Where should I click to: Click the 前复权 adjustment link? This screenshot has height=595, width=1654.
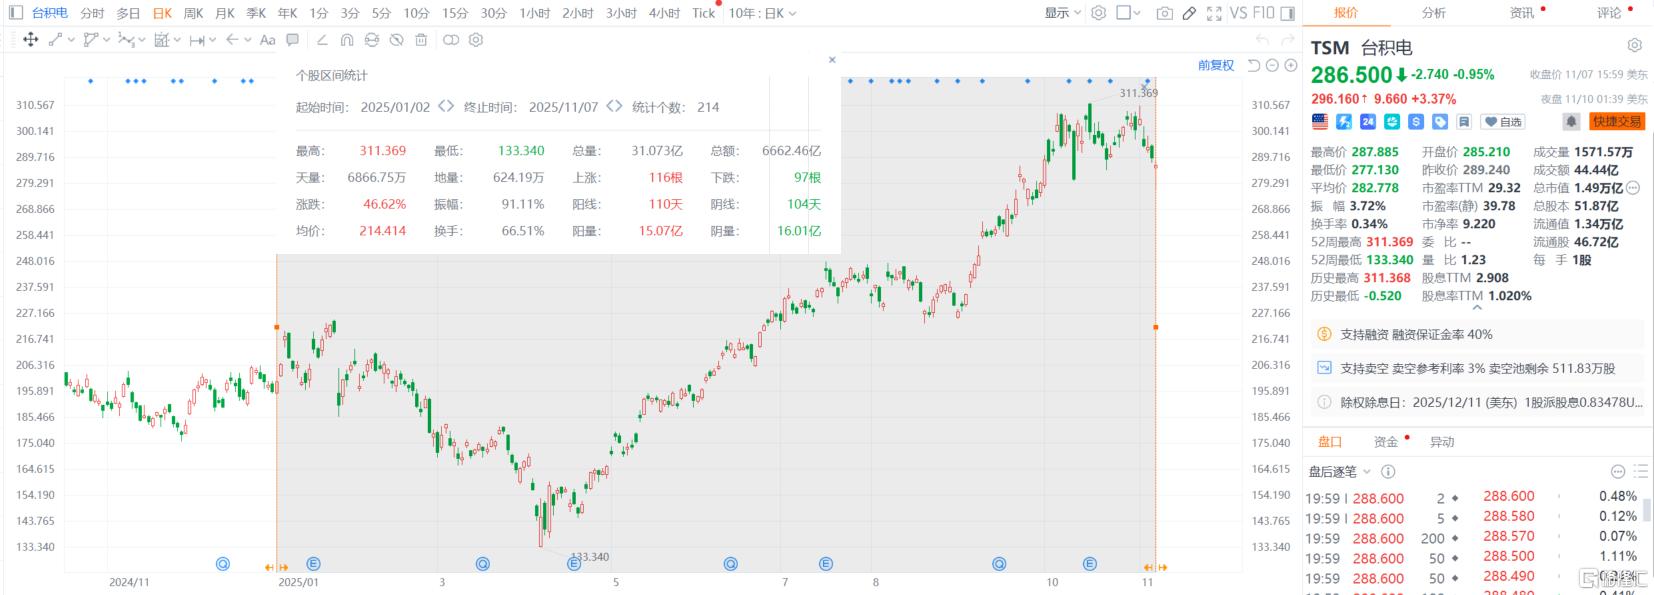[x=1215, y=65]
